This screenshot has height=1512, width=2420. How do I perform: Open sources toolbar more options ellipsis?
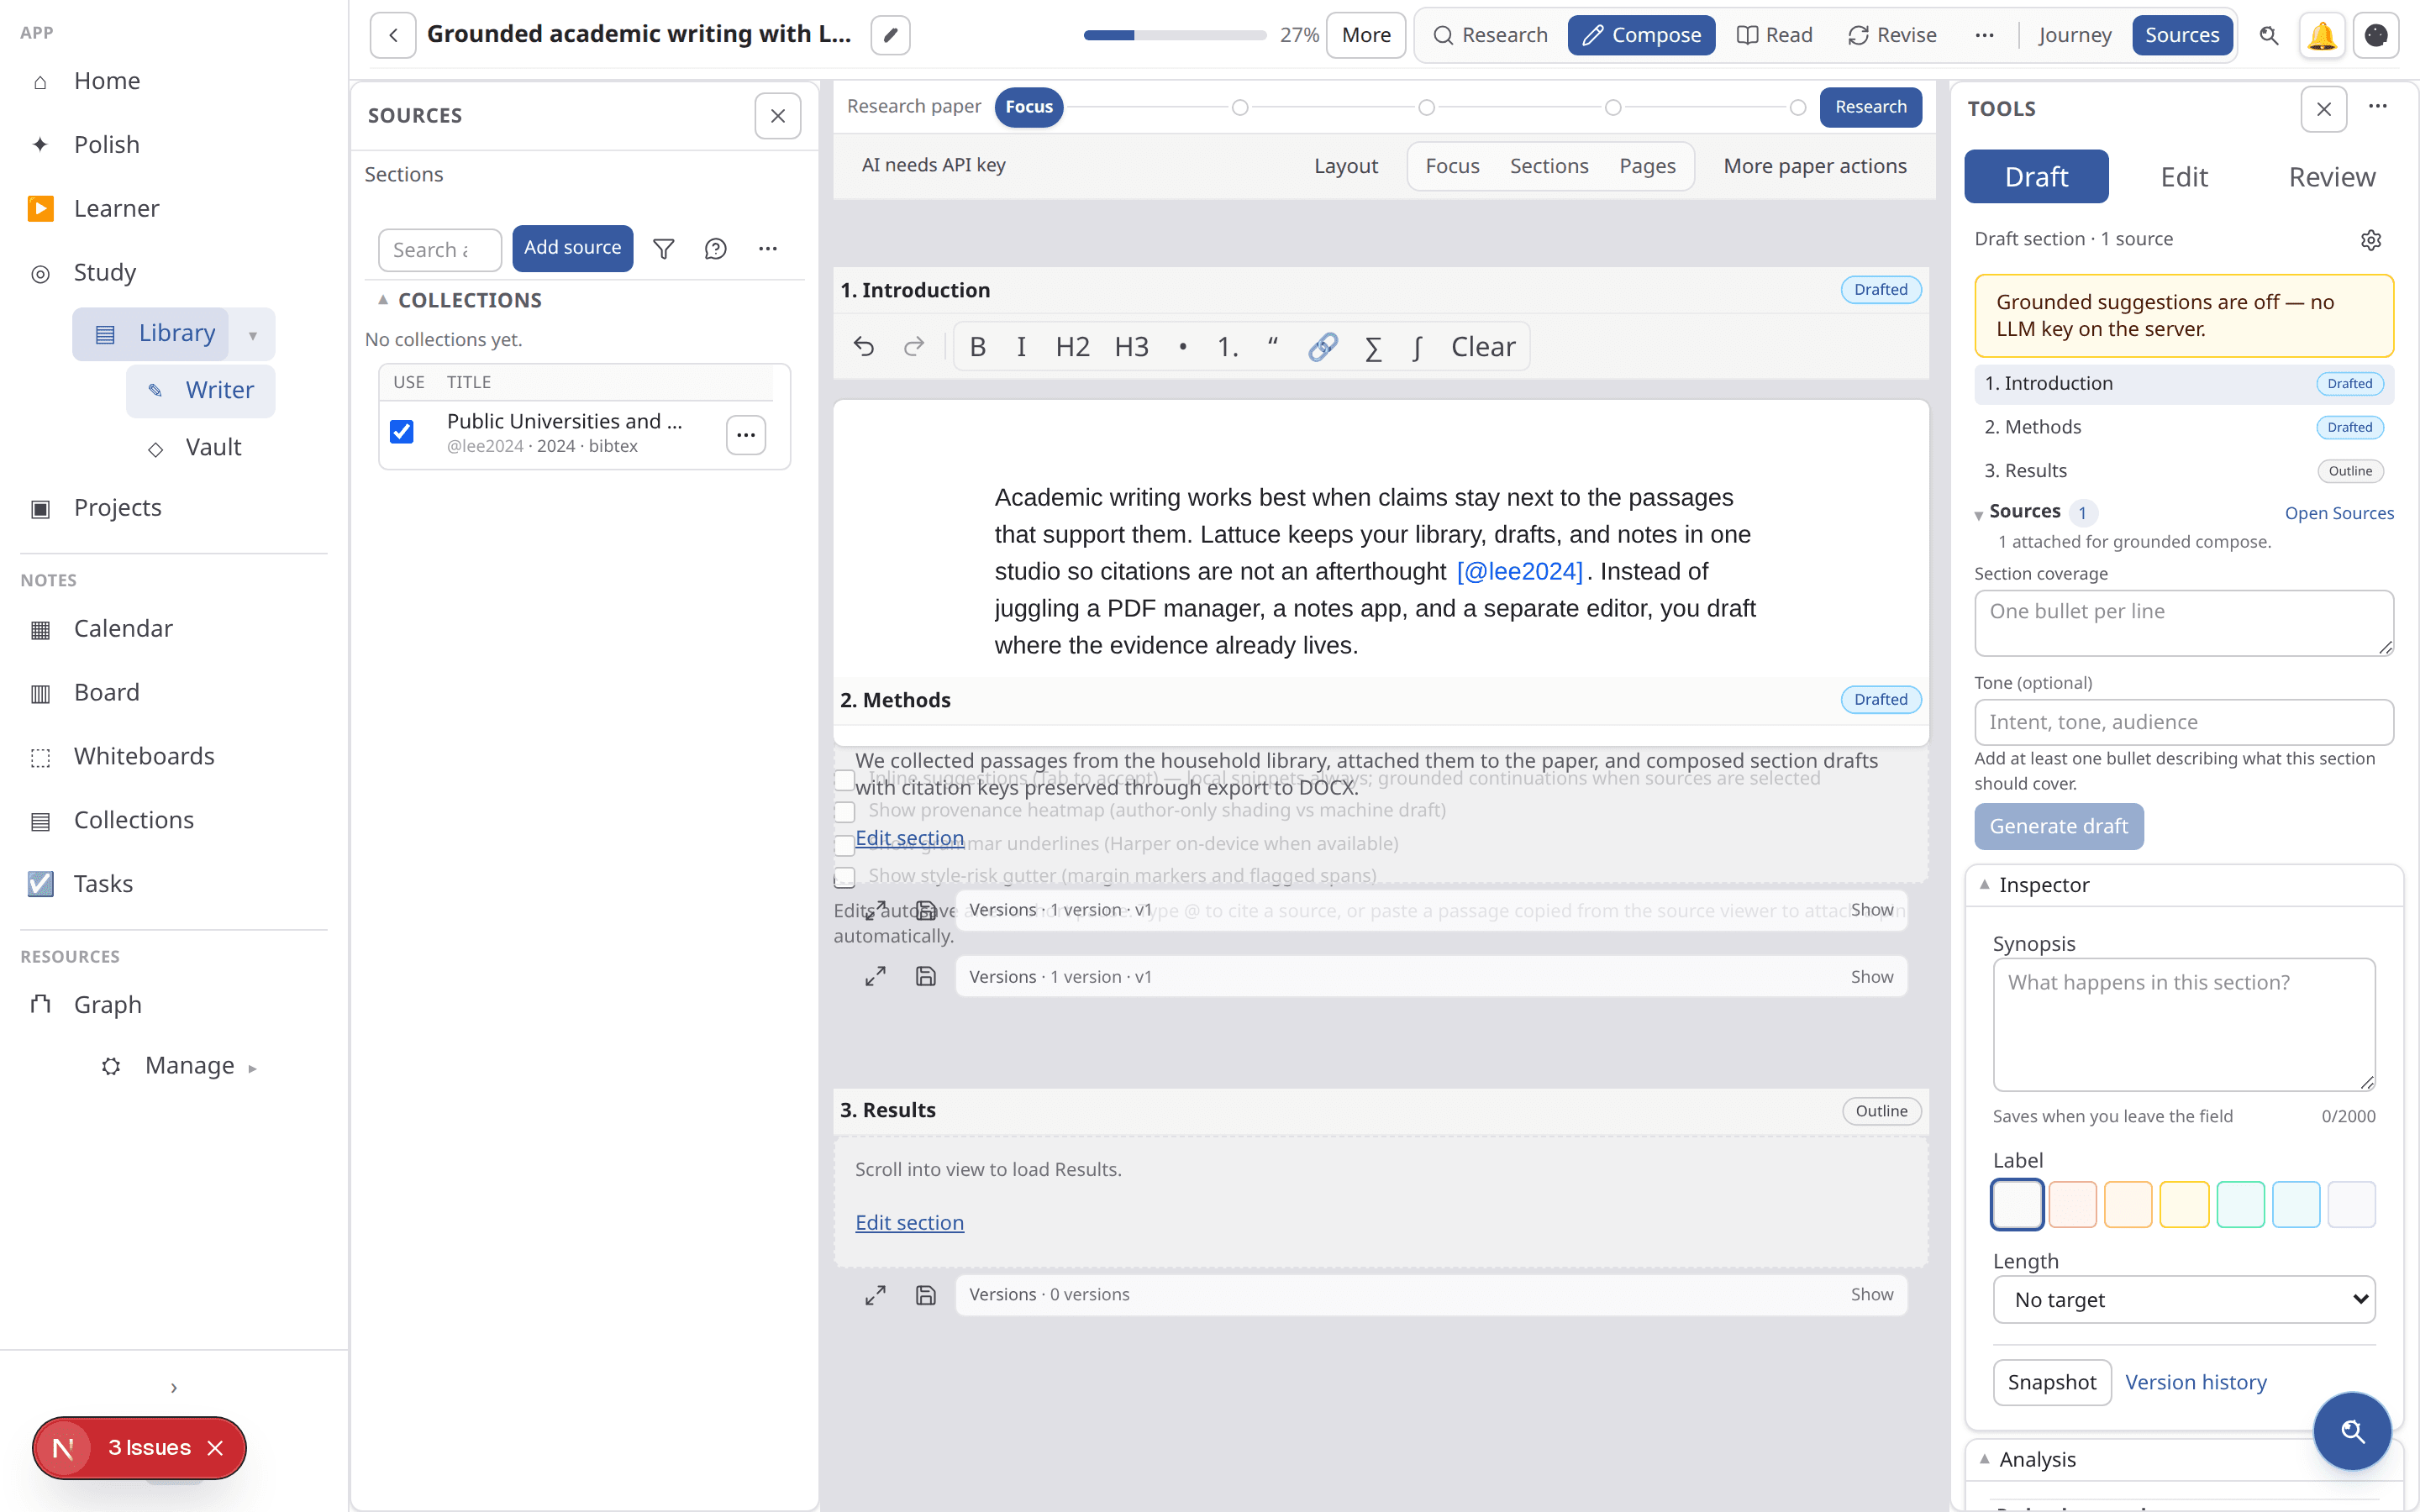click(768, 249)
